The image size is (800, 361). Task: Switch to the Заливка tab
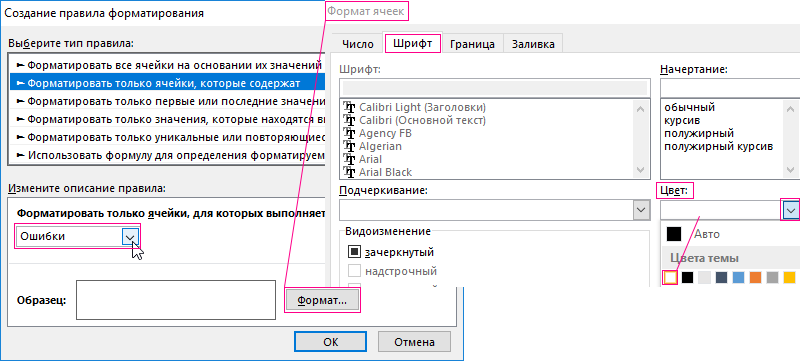click(x=533, y=44)
